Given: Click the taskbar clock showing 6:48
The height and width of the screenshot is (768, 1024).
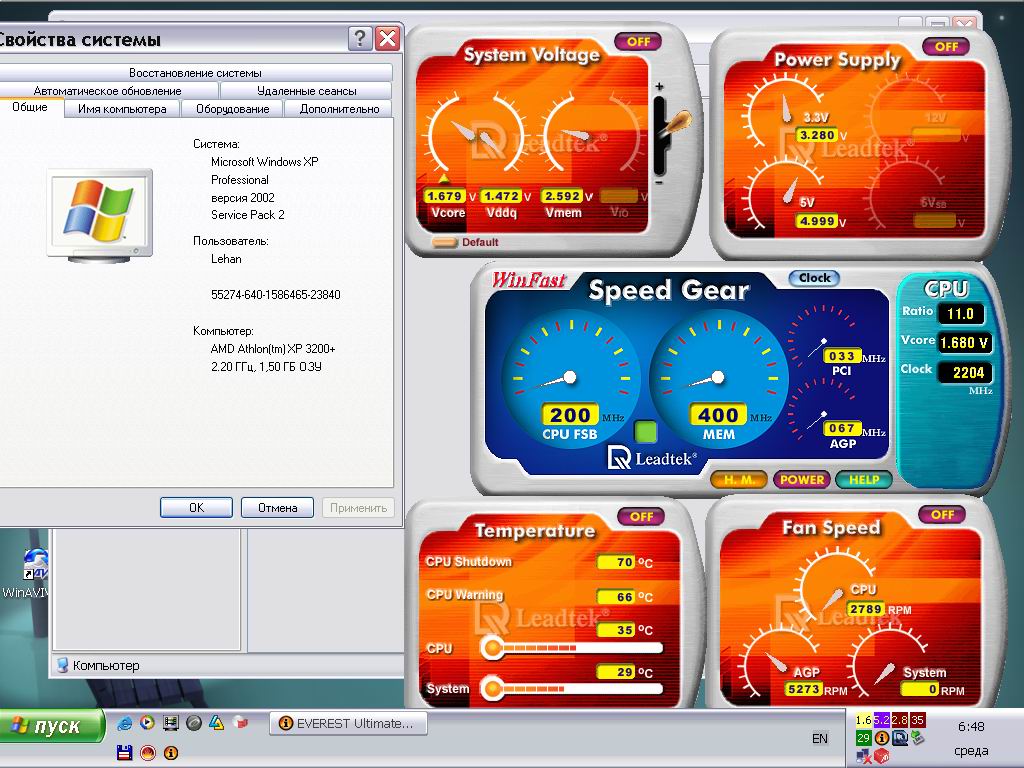Looking at the screenshot, I should [x=971, y=726].
